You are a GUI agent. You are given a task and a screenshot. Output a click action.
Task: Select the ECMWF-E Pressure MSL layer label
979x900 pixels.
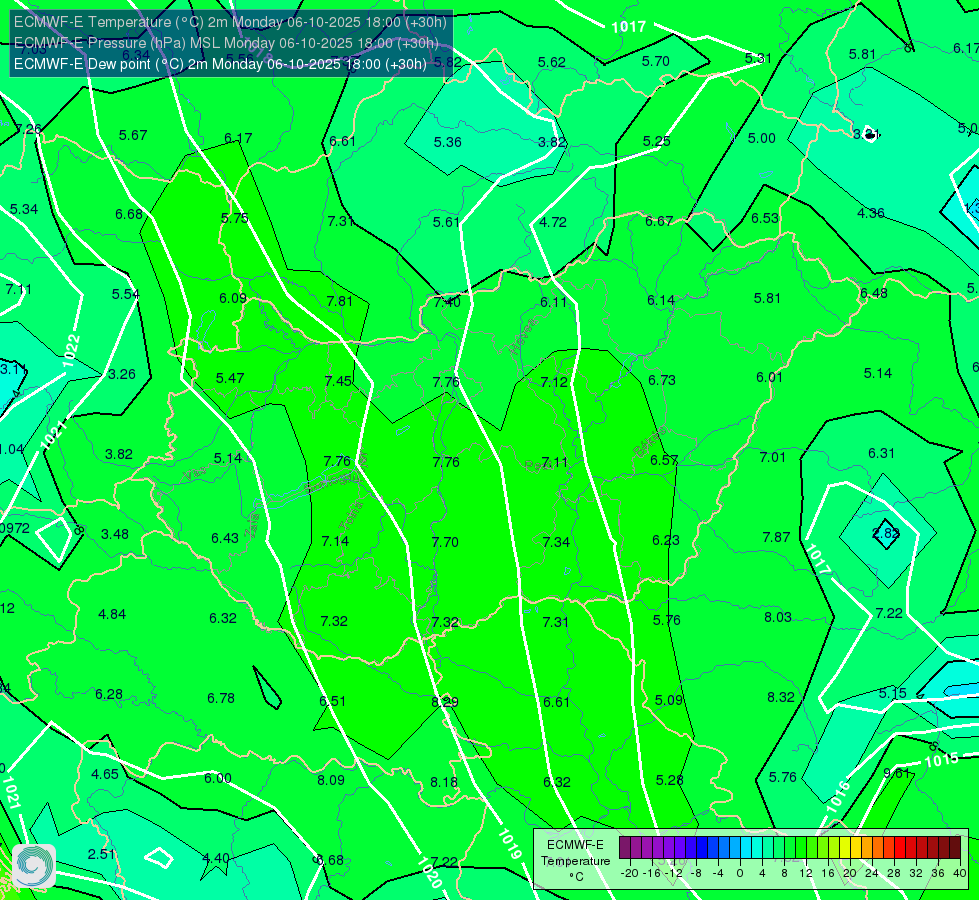coord(226,43)
